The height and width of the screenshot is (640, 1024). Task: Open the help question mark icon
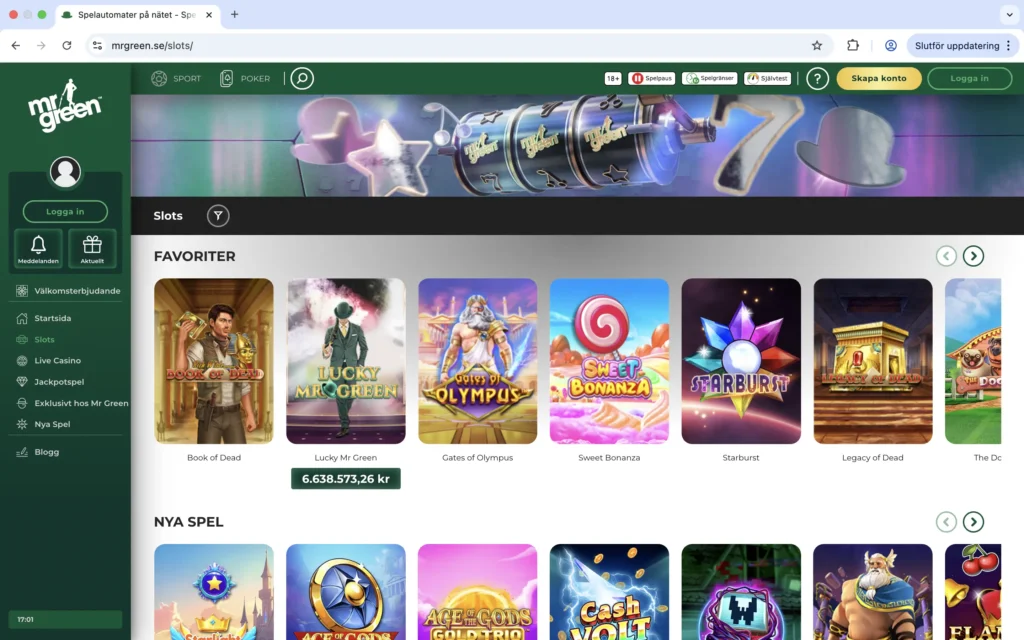817,78
